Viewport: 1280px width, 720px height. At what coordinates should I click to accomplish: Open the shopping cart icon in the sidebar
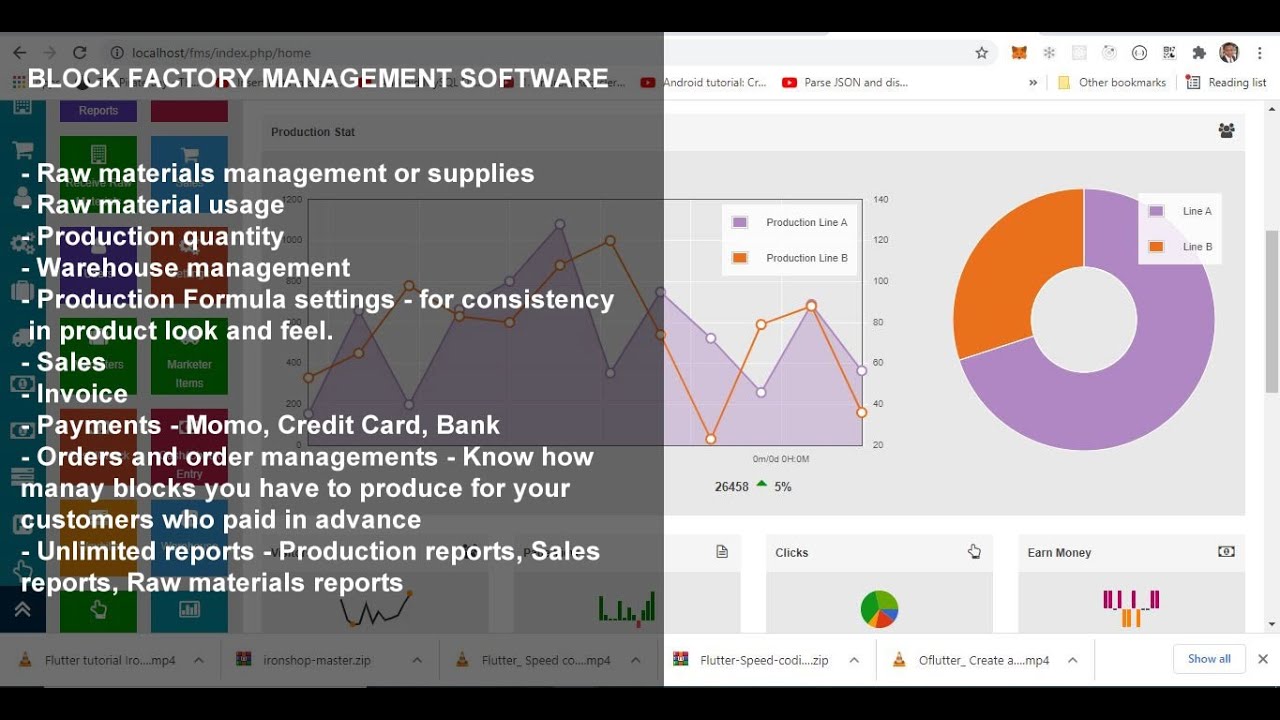point(22,151)
